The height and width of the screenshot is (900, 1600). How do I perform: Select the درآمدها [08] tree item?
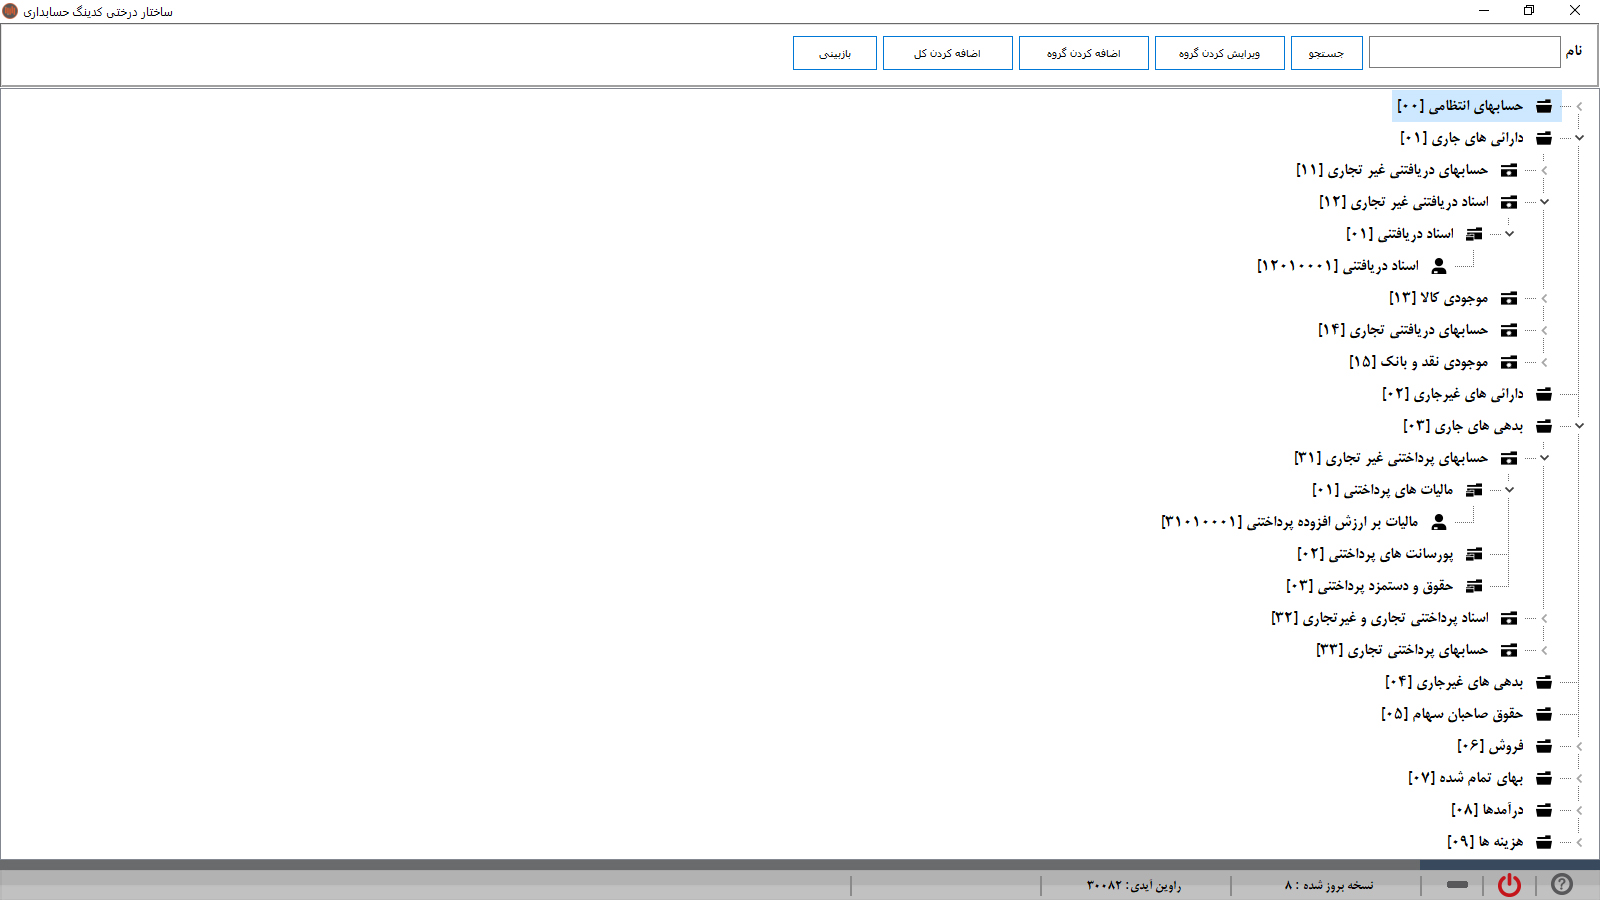[x=1487, y=810]
